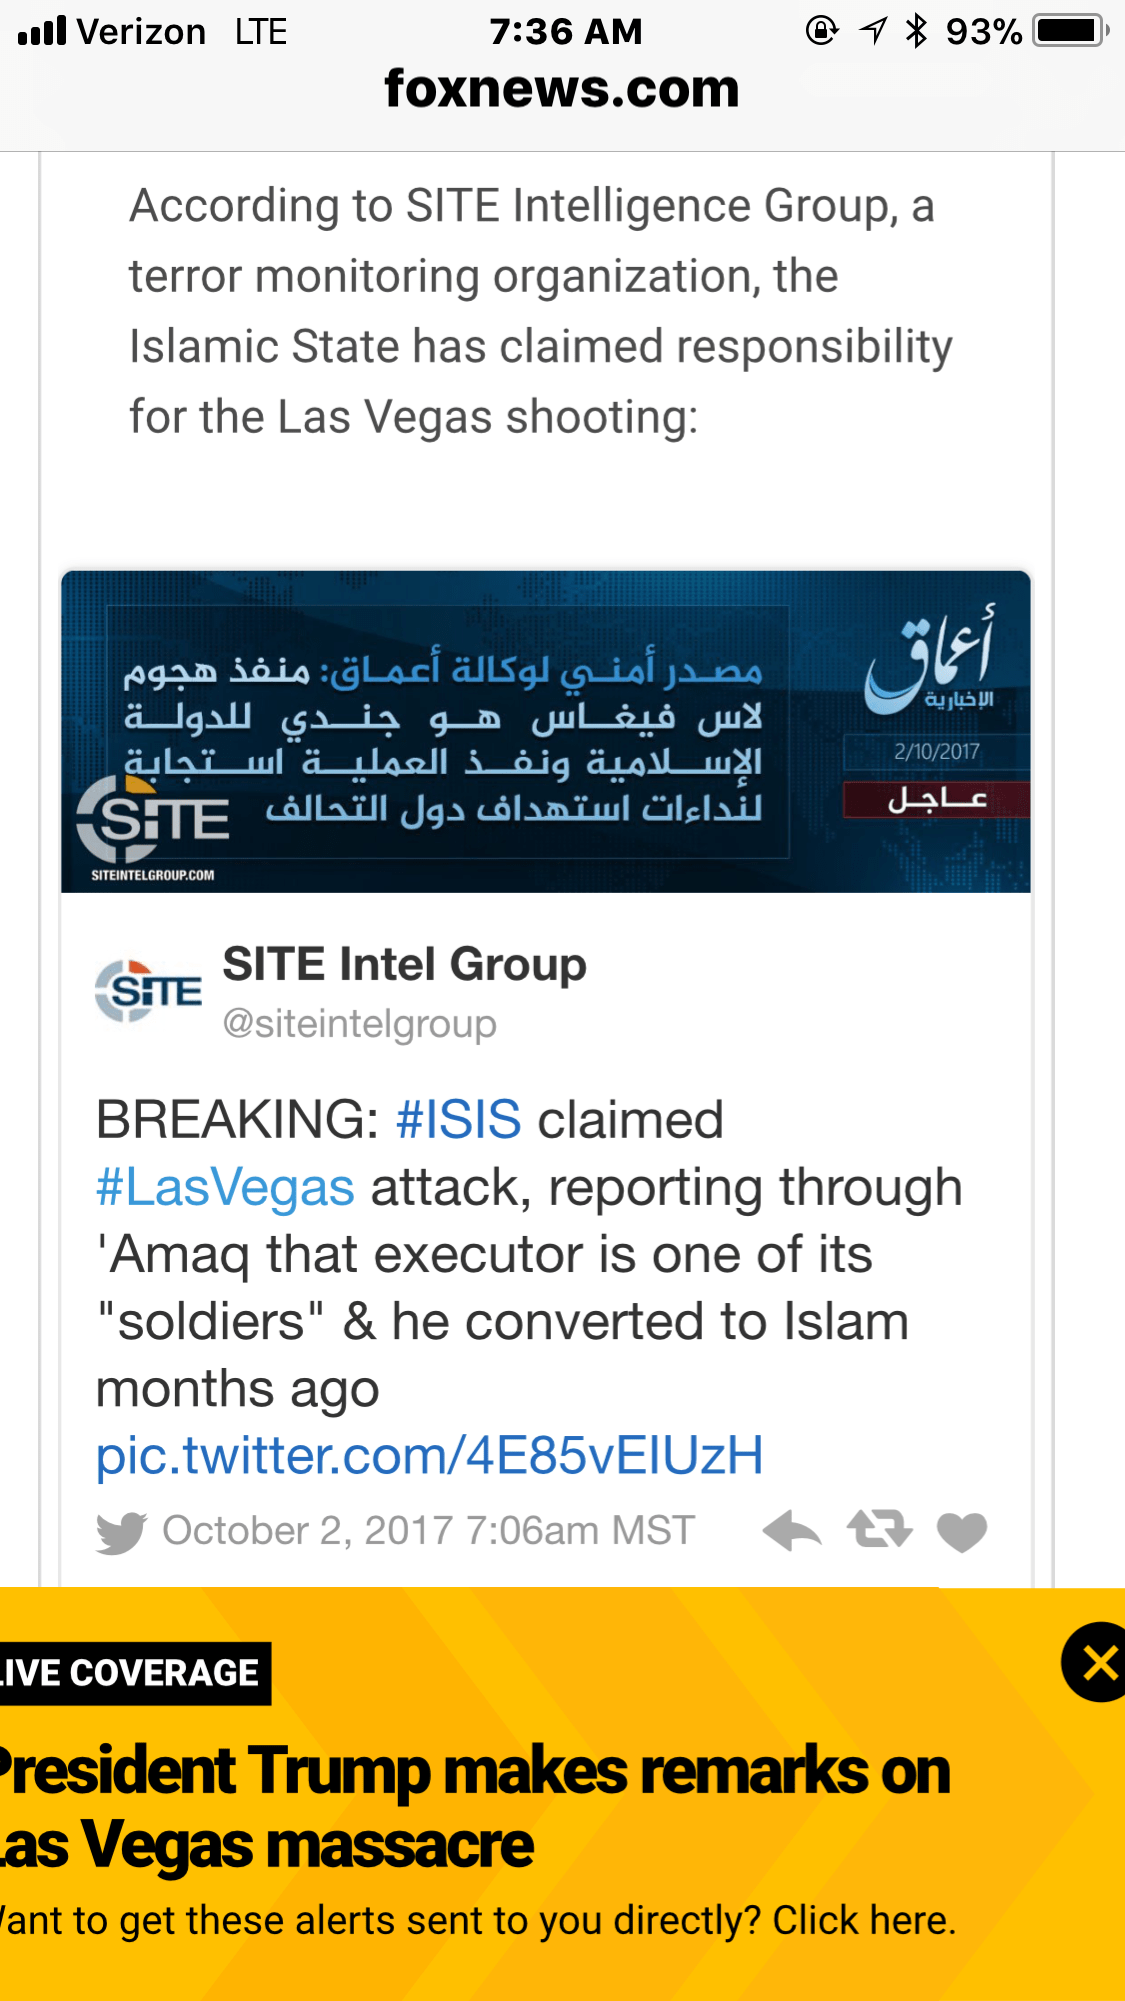Open the @siteintelgroup handle
Image resolution: width=1125 pixels, height=2001 pixels.
tap(359, 1024)
